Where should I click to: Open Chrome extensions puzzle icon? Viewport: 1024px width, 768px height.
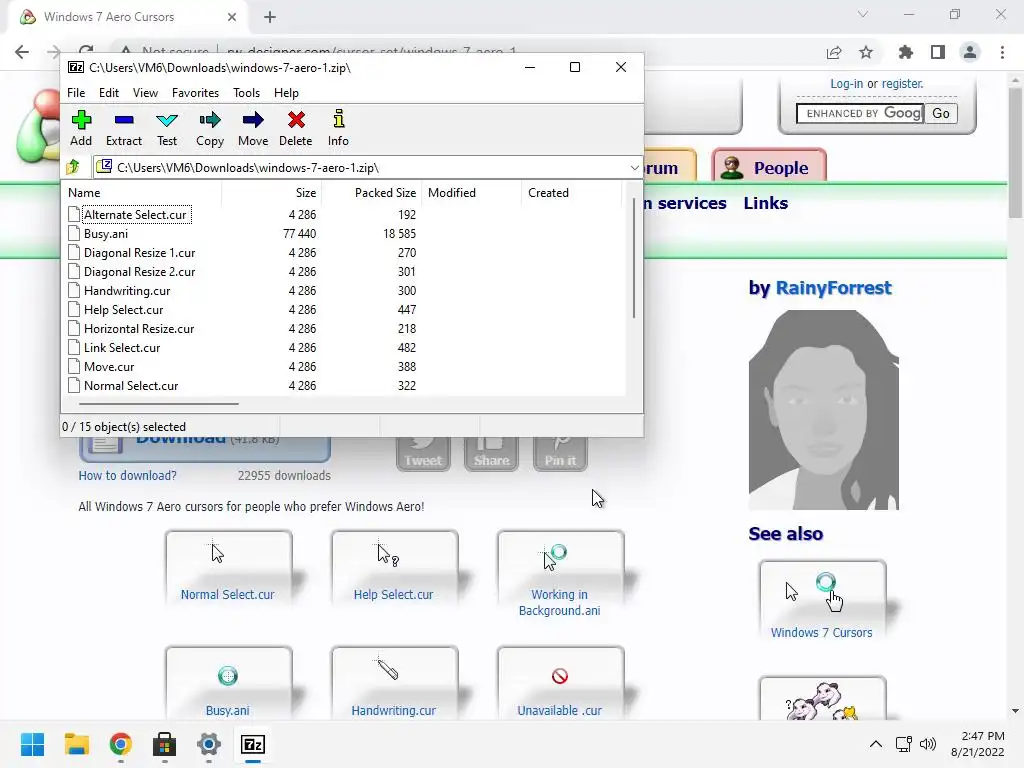[x=905, y=52]
